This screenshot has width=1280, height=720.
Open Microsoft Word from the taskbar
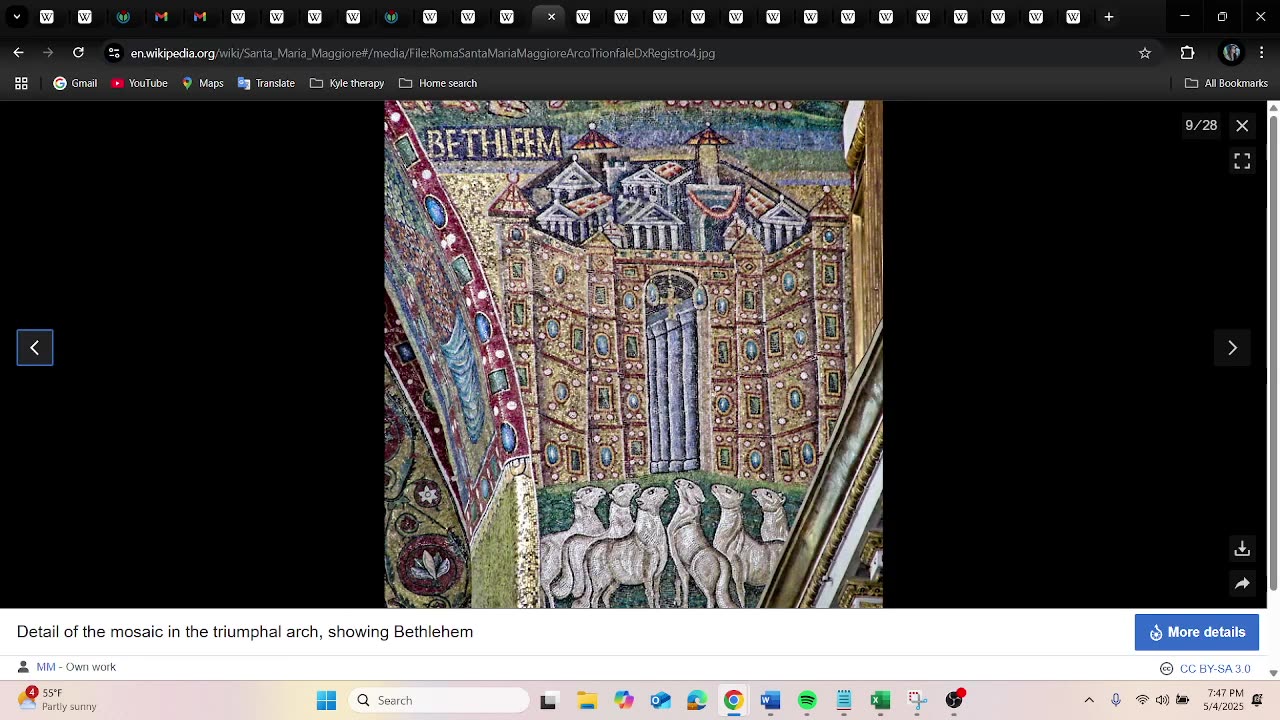point(770,700)
